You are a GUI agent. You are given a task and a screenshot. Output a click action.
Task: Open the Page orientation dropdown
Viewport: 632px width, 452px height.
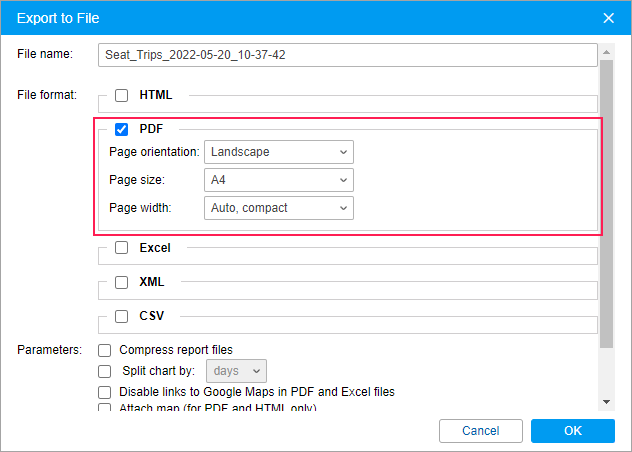click(279, 152)
